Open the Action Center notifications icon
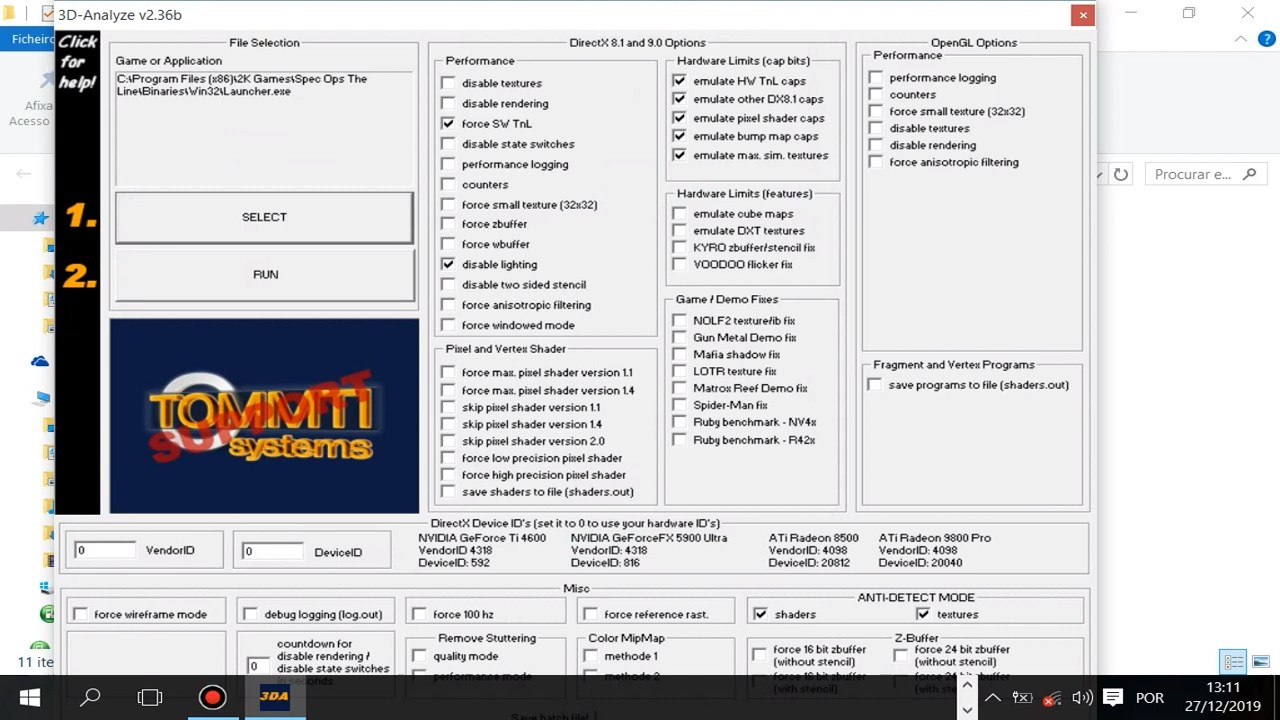The width and height of the screenshot is (1280, 720). point(1113,698)
